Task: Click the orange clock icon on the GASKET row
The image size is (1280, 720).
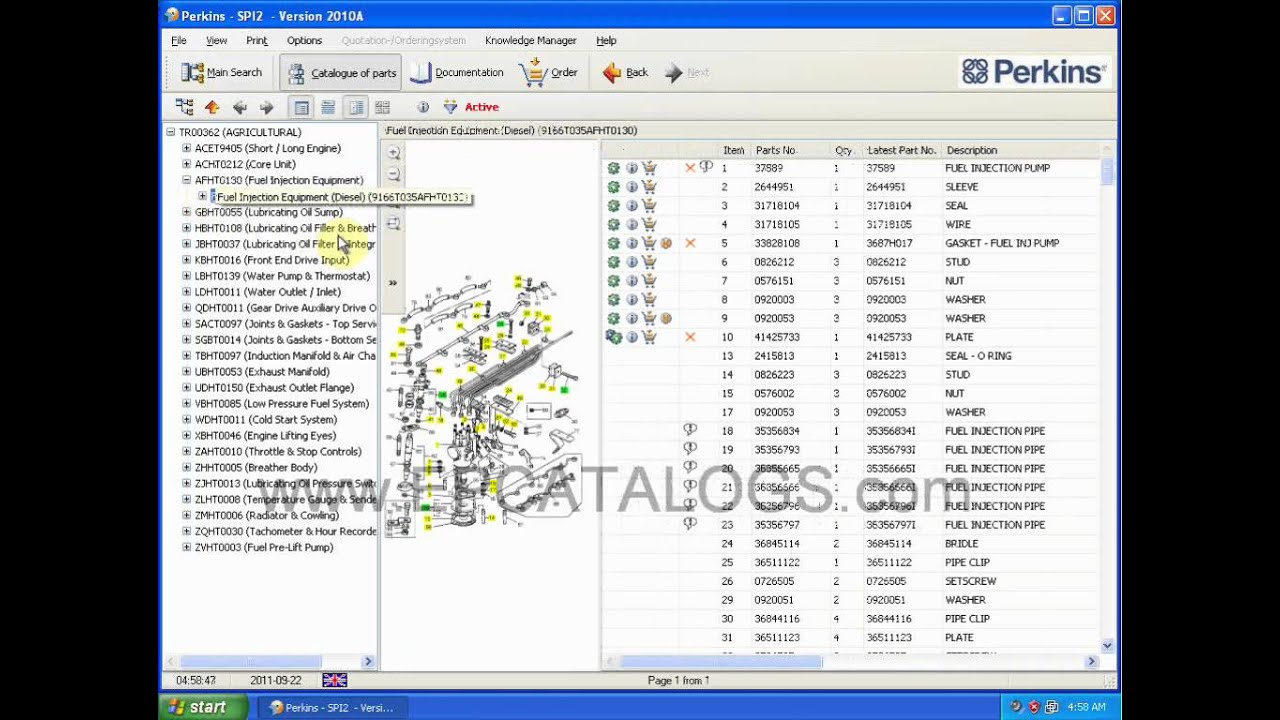Action: (666, 243)
